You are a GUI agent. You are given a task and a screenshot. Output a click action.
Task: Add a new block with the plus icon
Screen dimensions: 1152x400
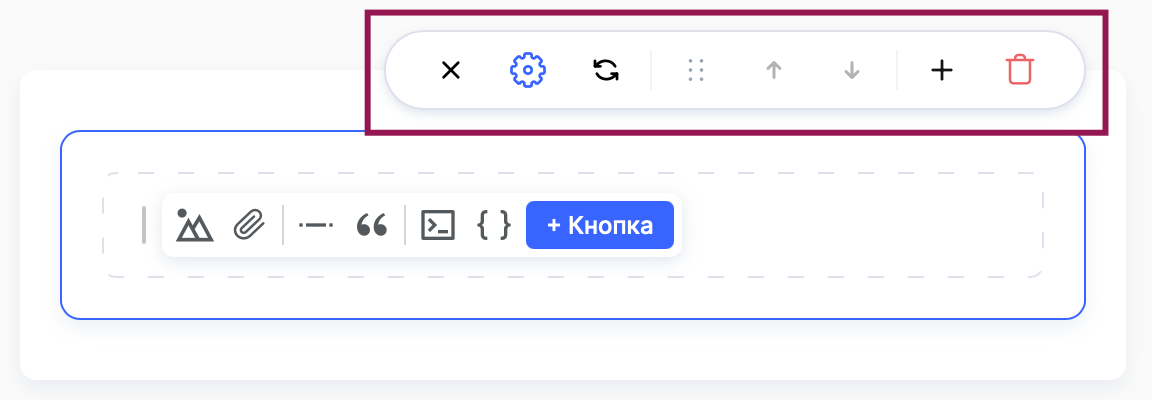click(x=941, y=70)
